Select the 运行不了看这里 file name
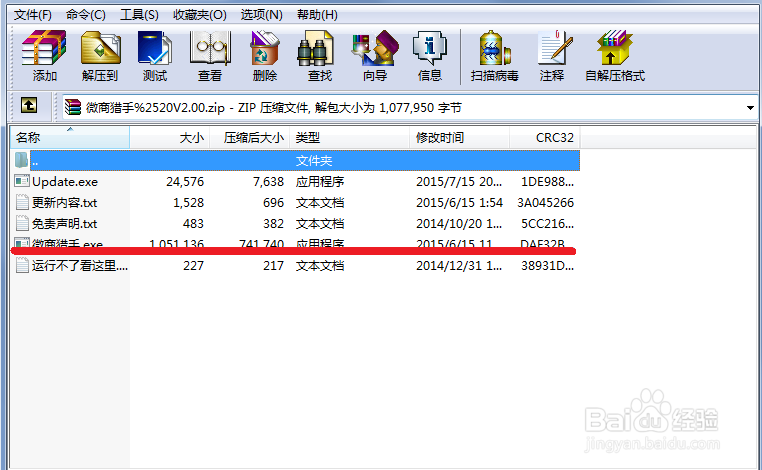Screen dimensions: 762x470 80,265
